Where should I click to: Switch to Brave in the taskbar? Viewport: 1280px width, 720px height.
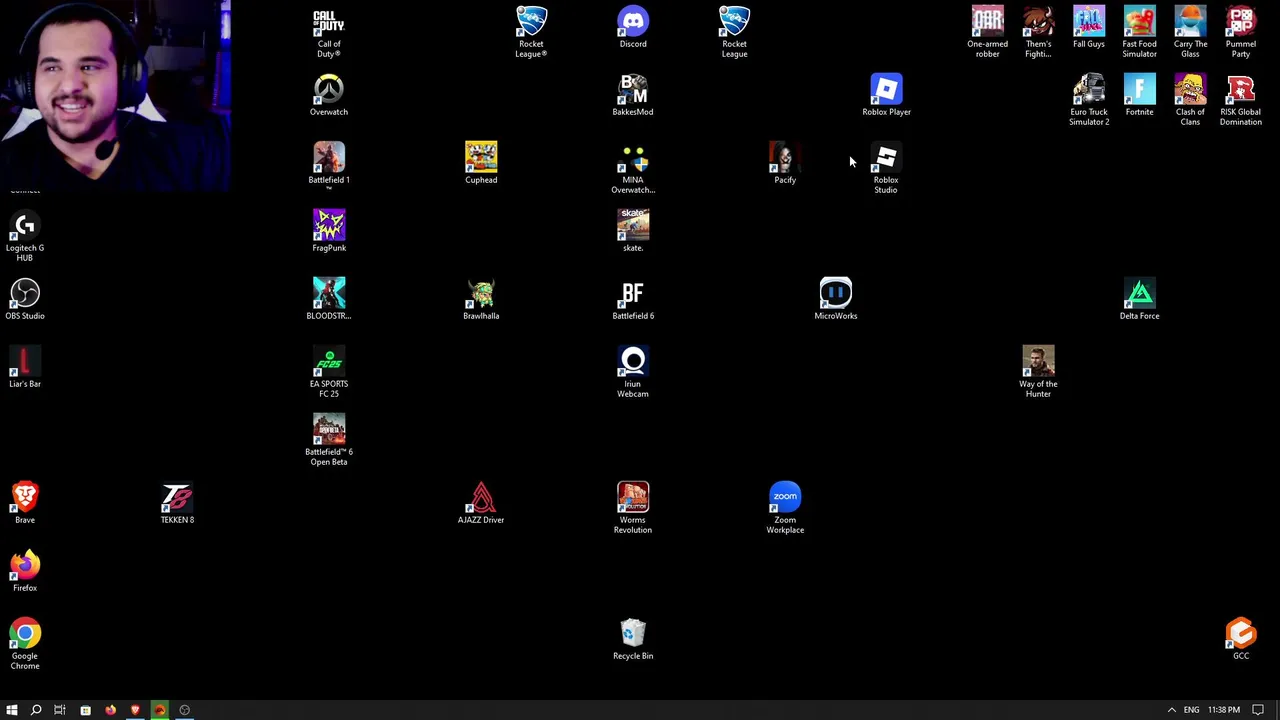(135, 710)
